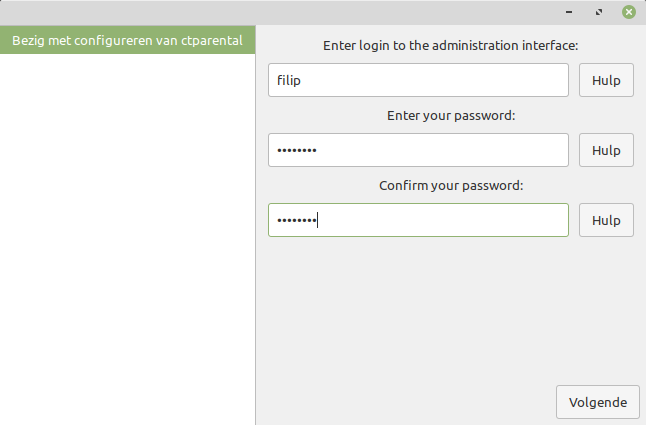Viewport: 646px width, 425px height.
Task: Focus the 'Confirm your password' field
Action: coord(418,220)
